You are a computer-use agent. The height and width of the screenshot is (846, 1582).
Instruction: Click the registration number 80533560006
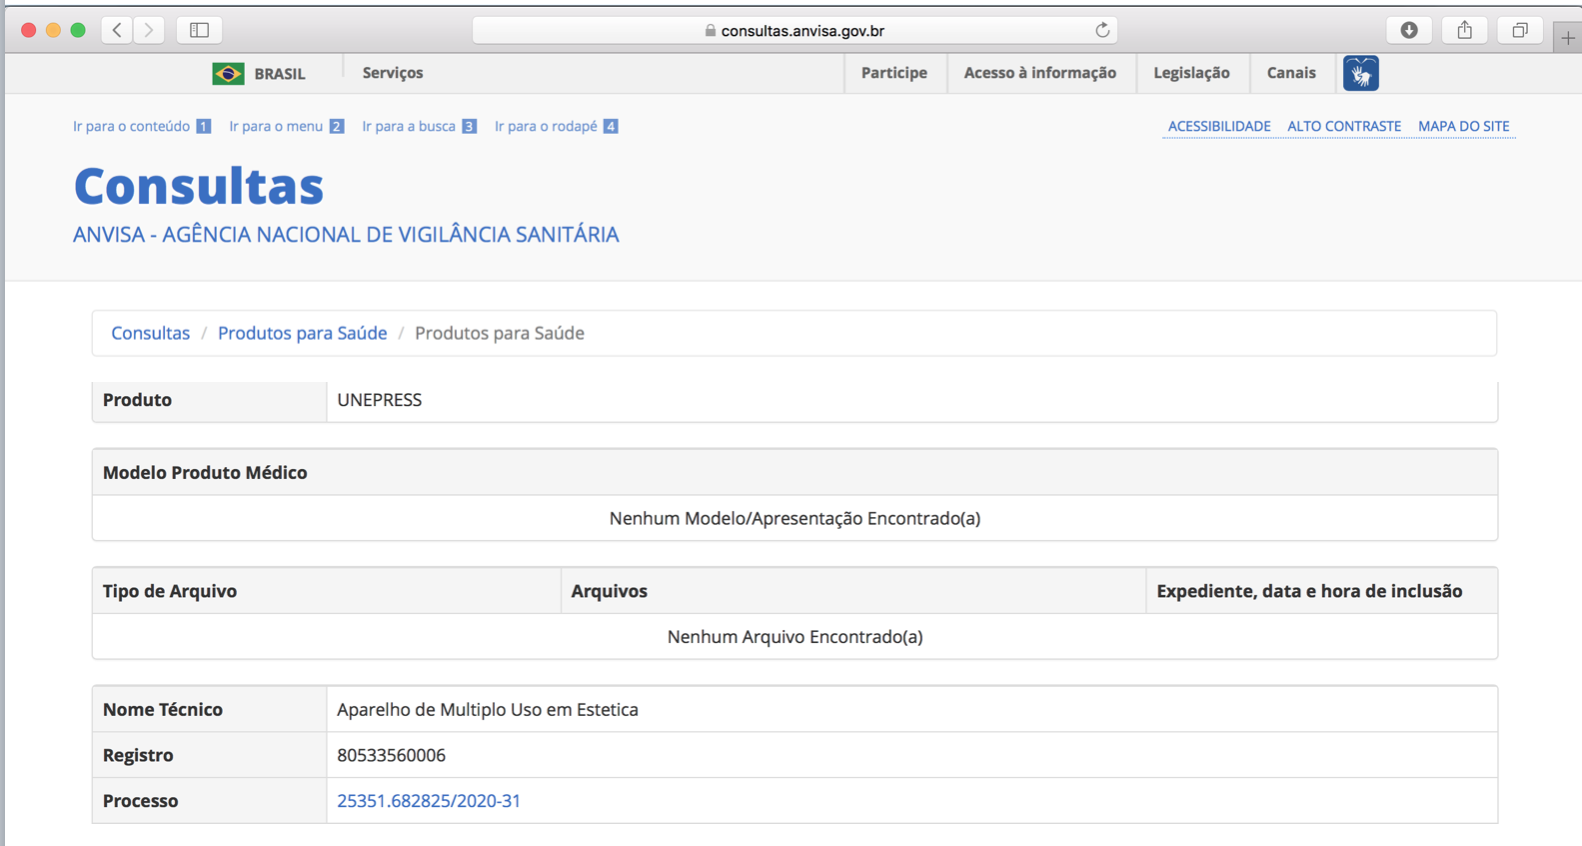[x=391, y=755]
